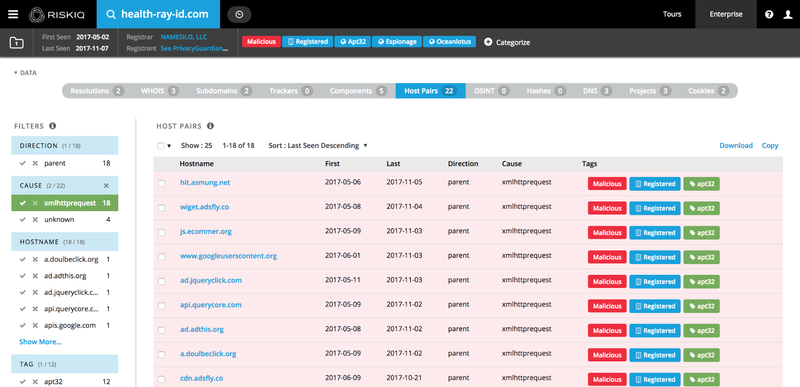
Task: Switch to the DNS tab
Action: click(597, 91)
